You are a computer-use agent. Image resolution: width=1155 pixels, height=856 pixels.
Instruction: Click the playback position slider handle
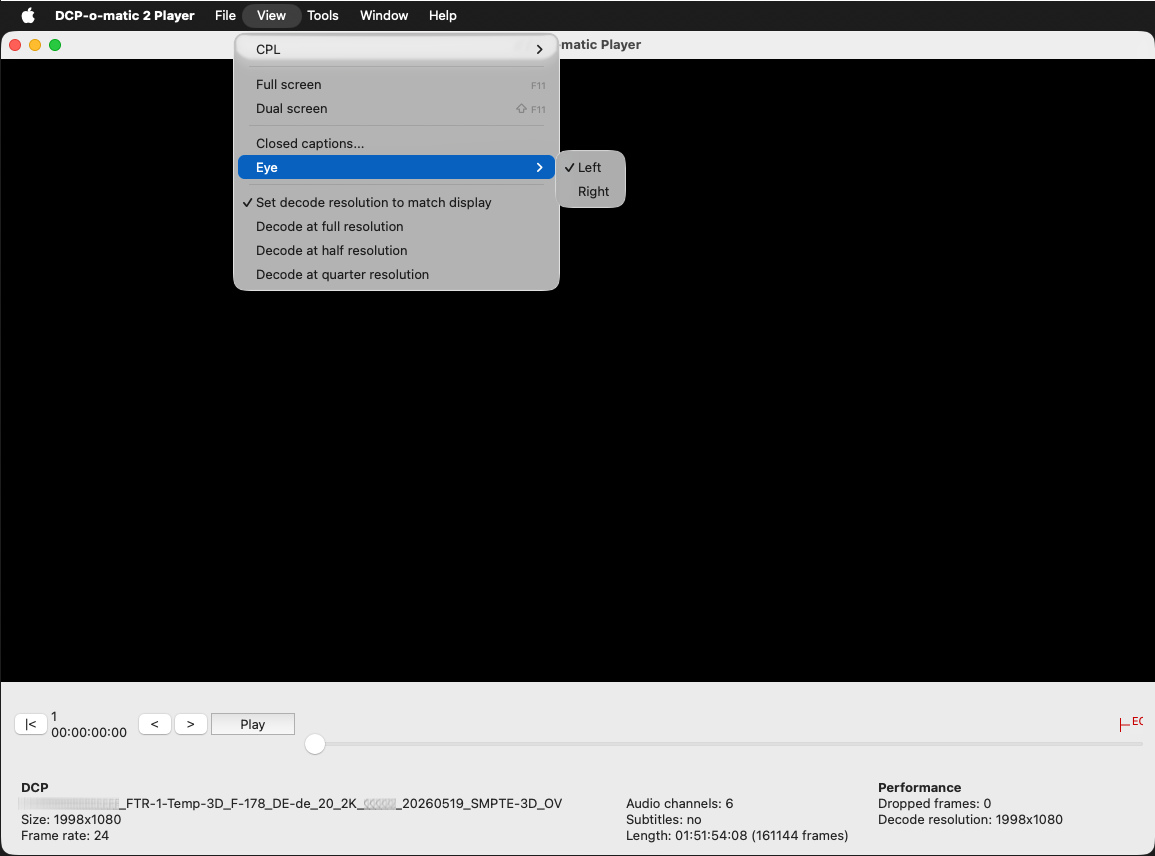coord(315,744)
